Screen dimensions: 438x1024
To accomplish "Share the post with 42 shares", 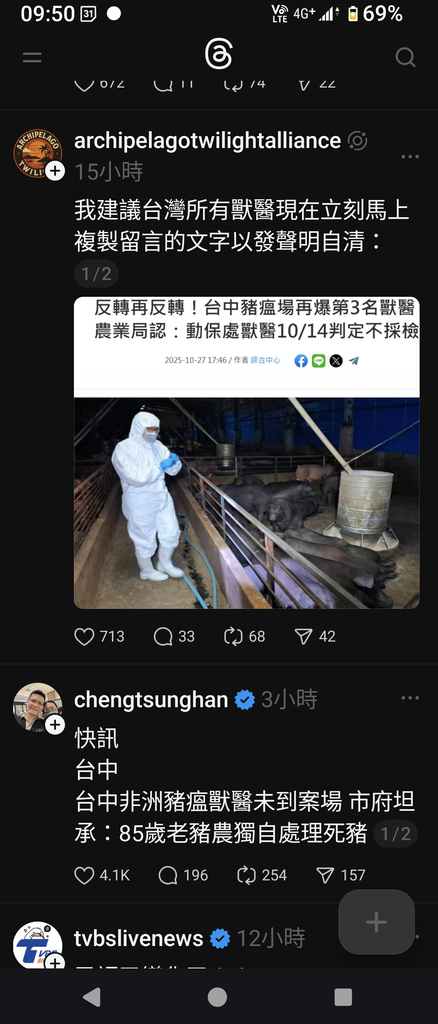I will tap(304, 636).
